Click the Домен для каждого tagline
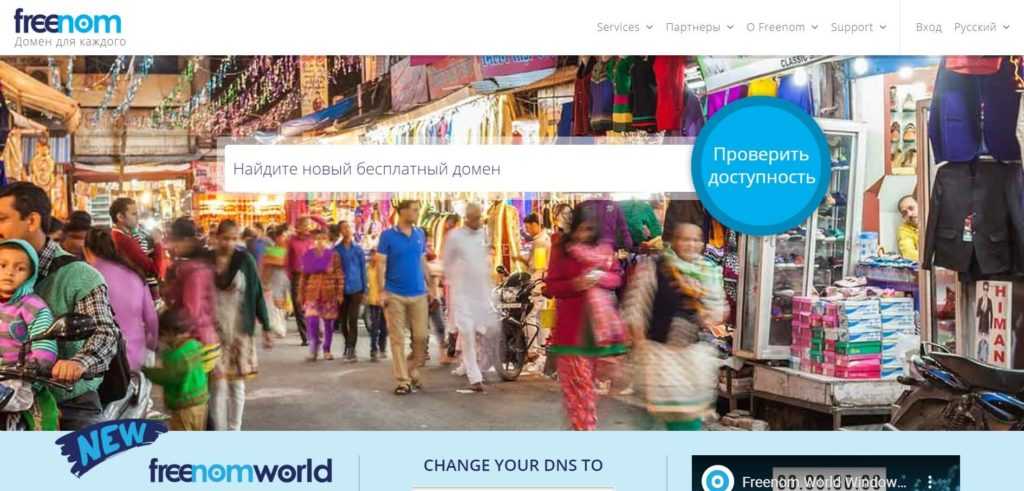The image size is (1024, 491). point(70,42)
